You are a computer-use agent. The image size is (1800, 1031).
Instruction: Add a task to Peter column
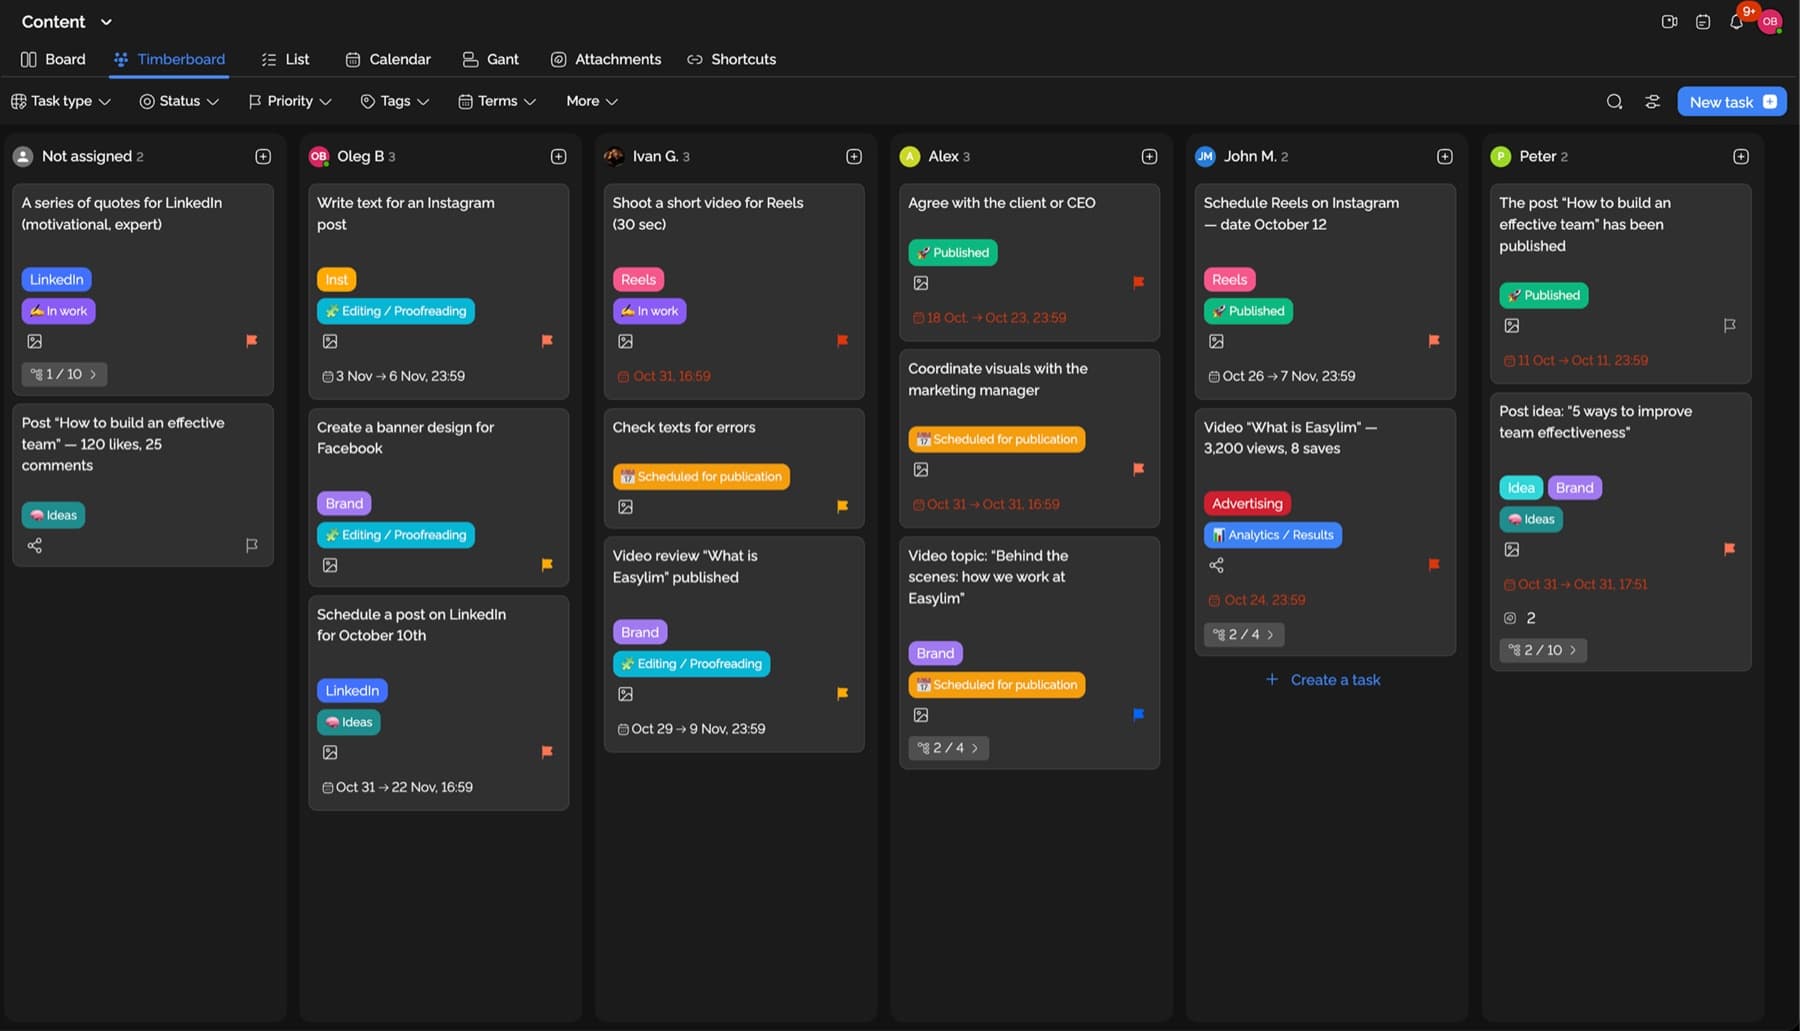(1741, 156)
